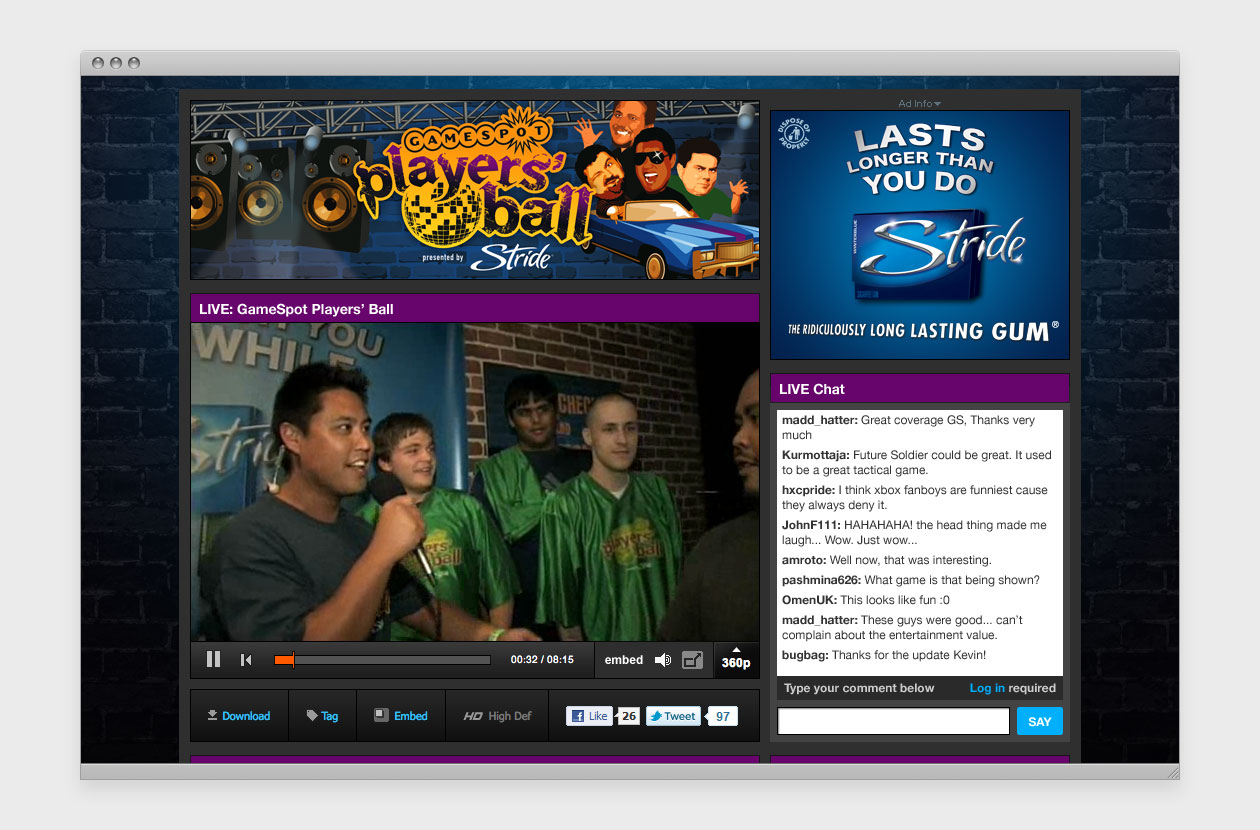Click the Tweet button
Image resolution: width=1260 pixels, height=830 pixels.
(x=673, y=716)
